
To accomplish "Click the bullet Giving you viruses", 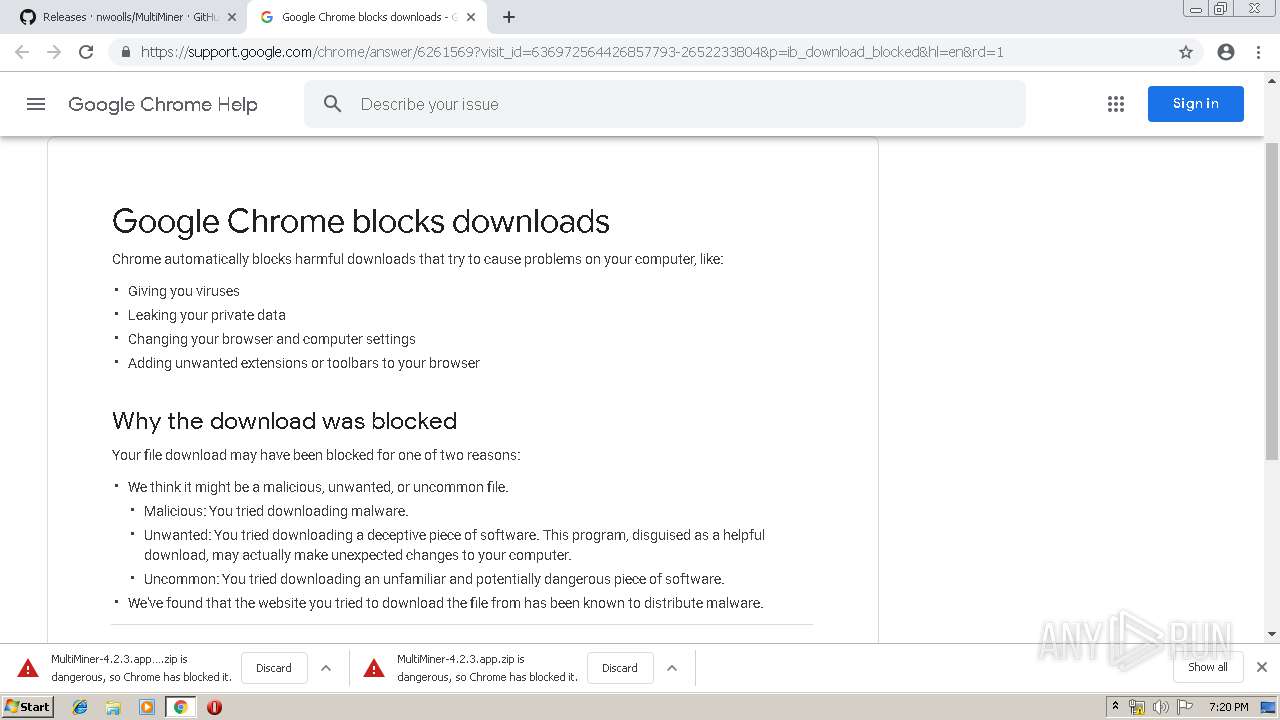I will click(184, 291).
